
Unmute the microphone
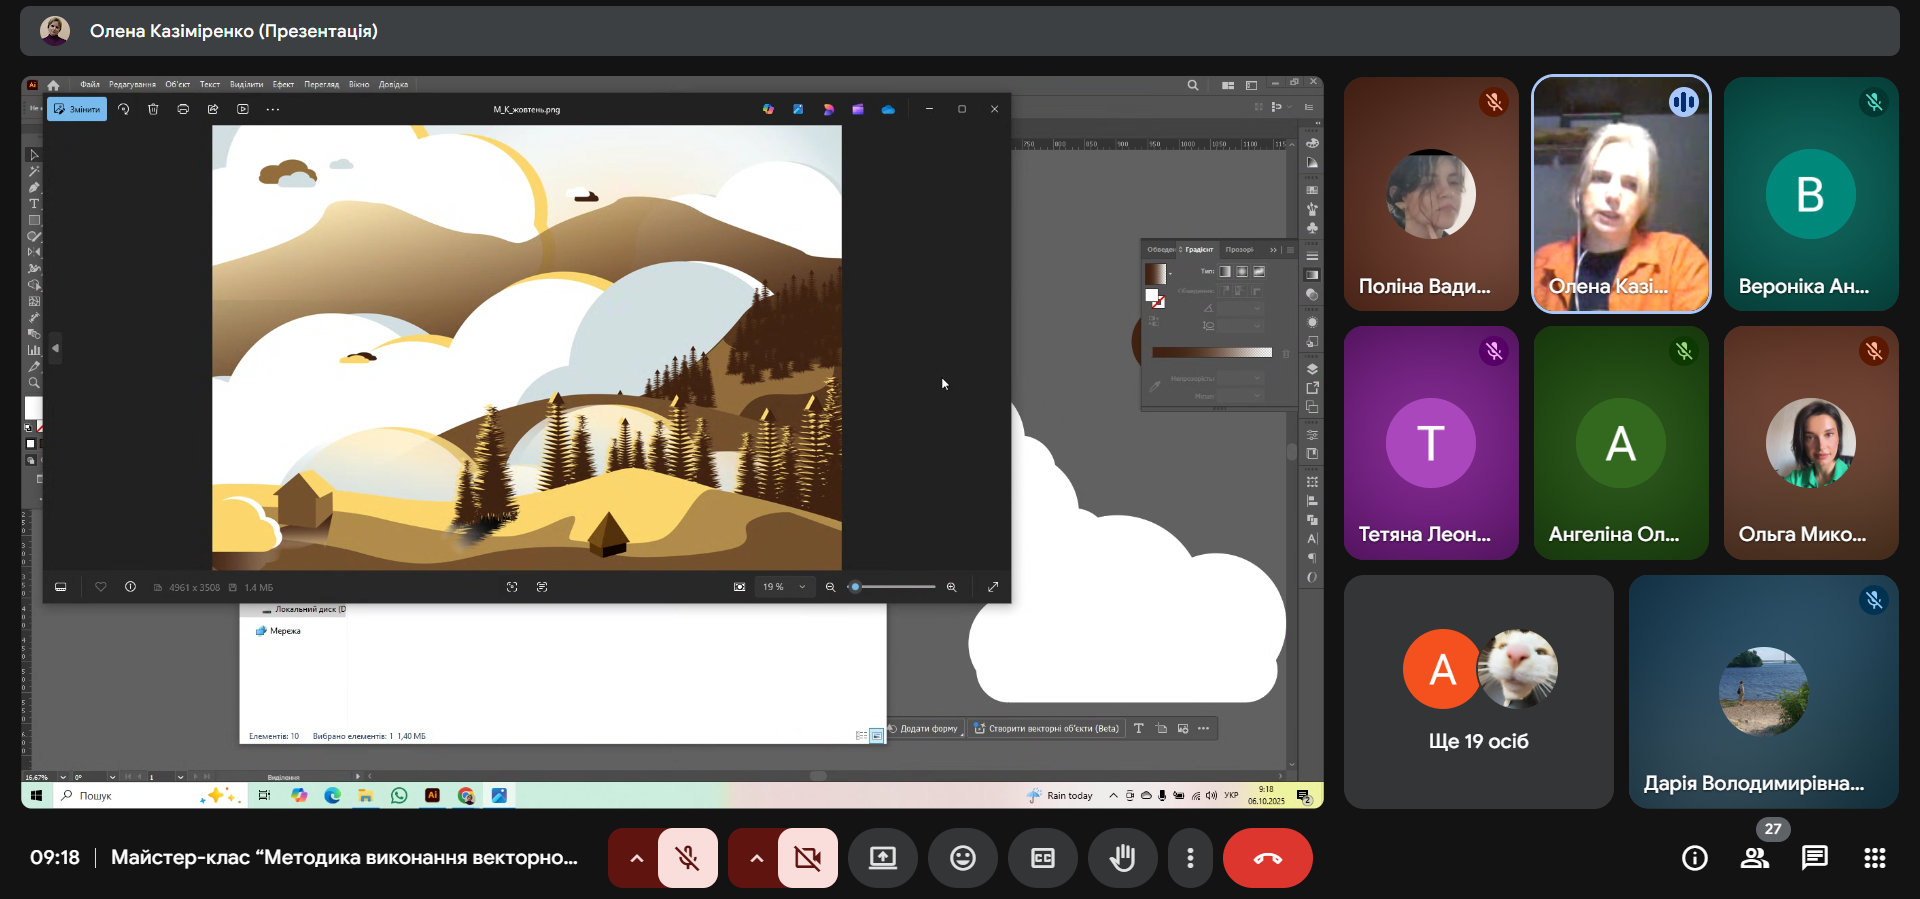click(x=687, y=858)
